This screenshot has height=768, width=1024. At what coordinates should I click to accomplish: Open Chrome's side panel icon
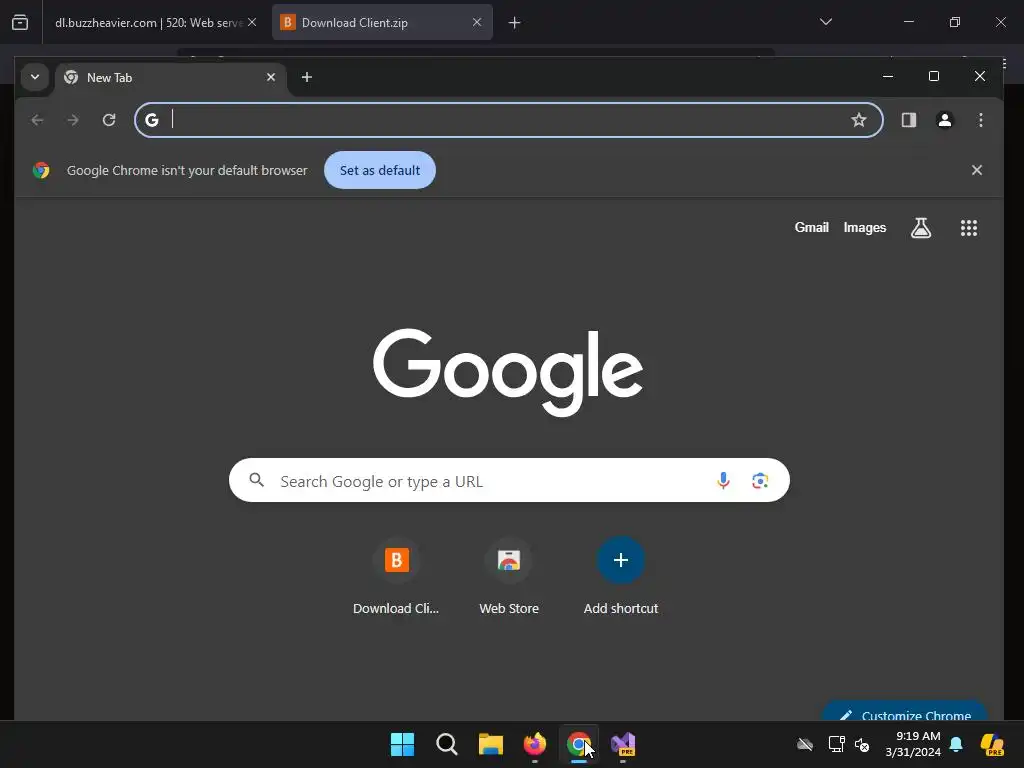click(908, 120)
